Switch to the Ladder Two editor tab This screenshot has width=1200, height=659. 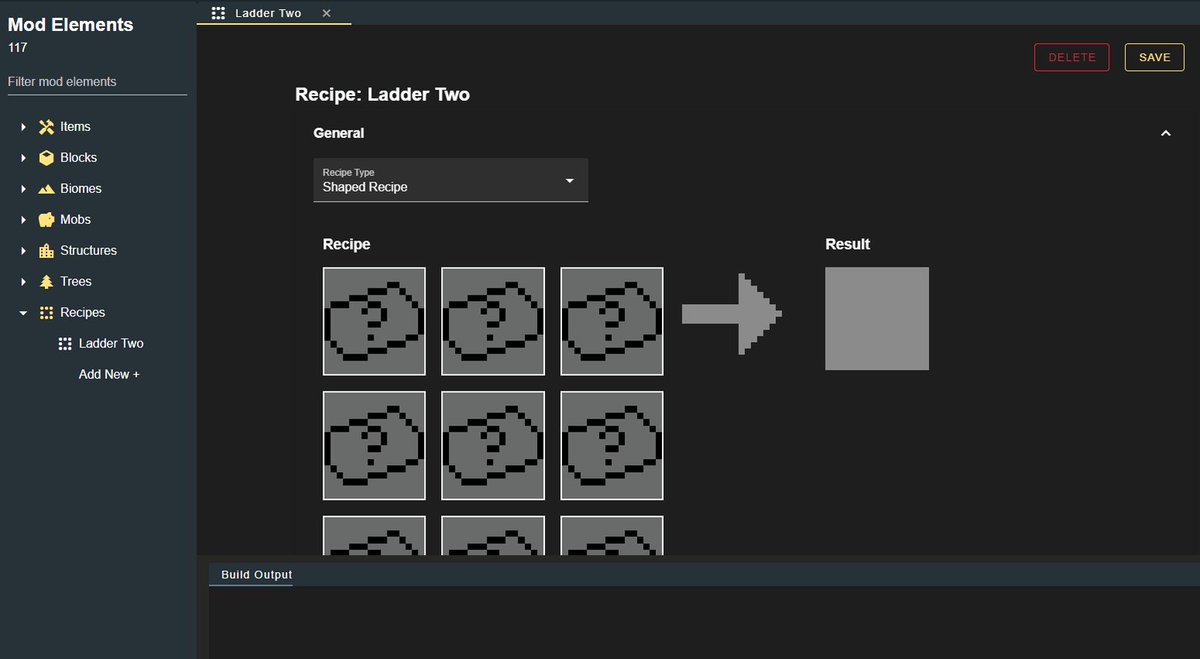(273, 13)
